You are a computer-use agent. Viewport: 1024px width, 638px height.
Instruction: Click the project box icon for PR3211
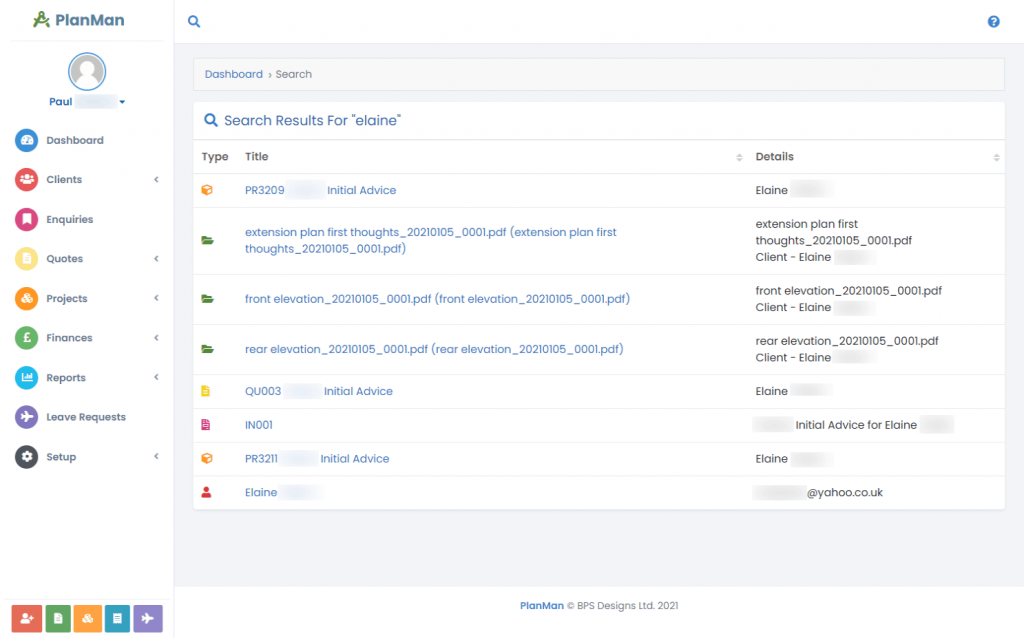click(207, 458)
